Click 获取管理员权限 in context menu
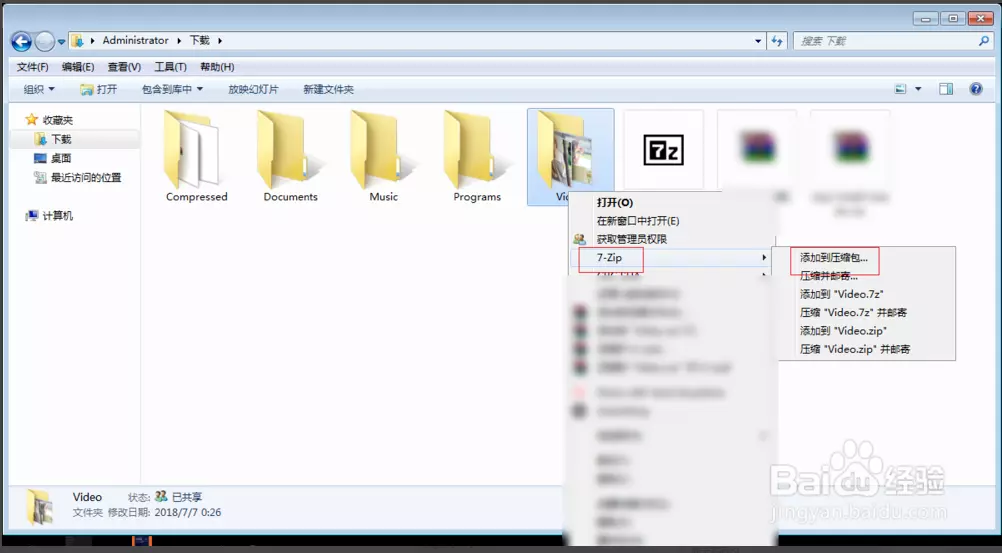Screen dimensions: 1002x553 [x=631, y=239]
